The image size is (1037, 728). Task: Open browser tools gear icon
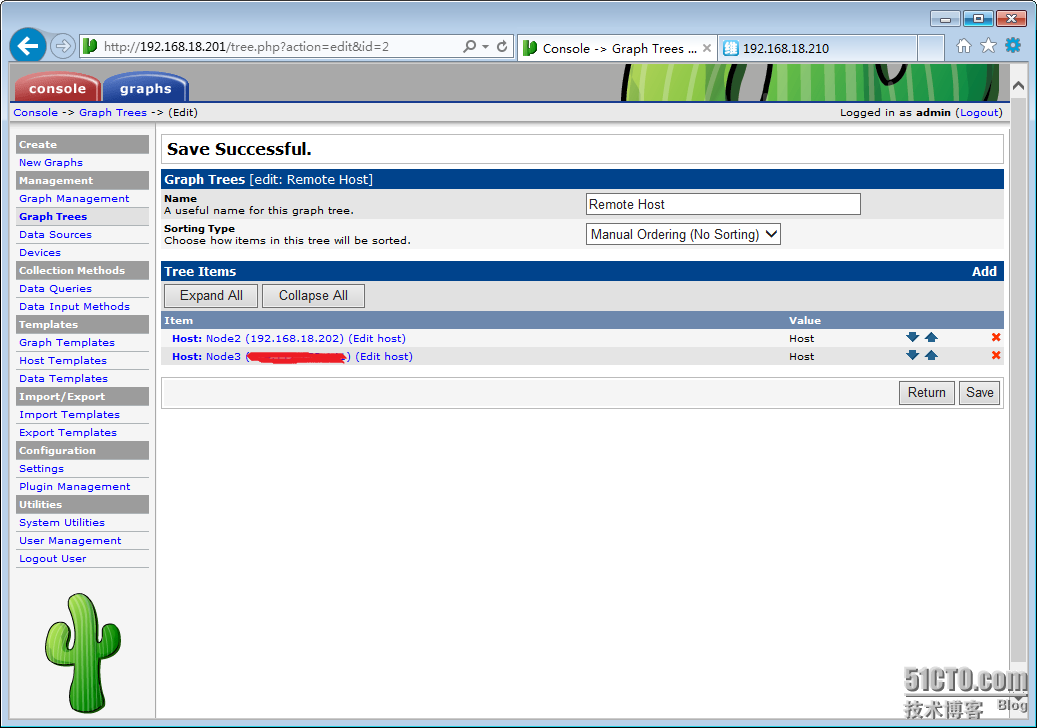[1013, 46]
